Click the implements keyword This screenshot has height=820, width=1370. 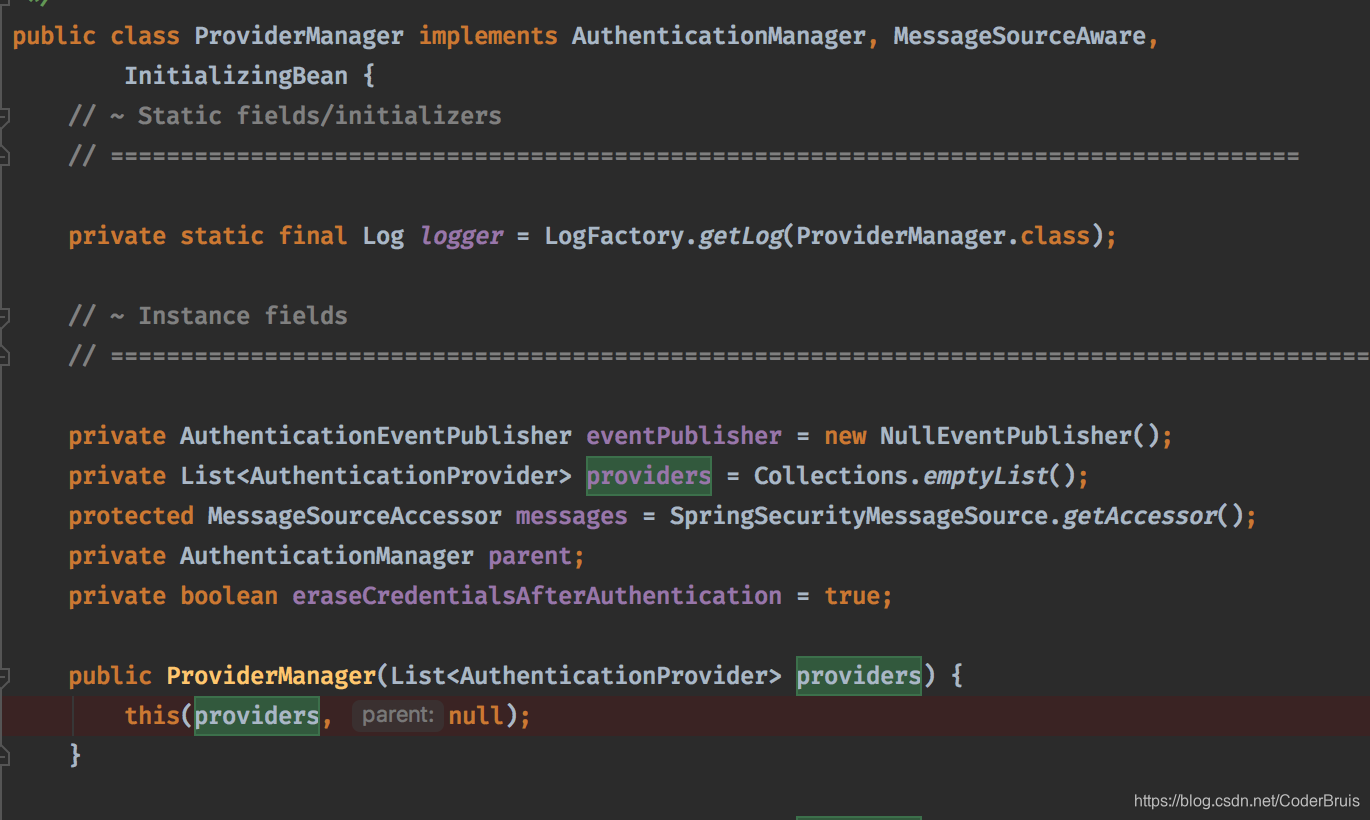(x=488, y=36)
